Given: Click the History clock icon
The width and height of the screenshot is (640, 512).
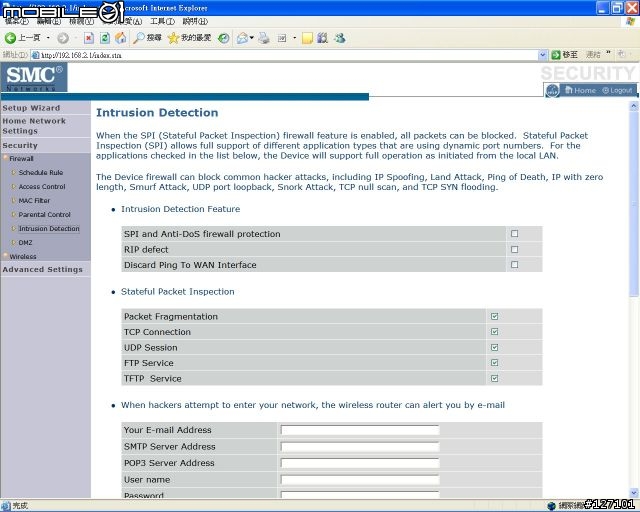Looking at the screenshot, I should tap(223, 38).
